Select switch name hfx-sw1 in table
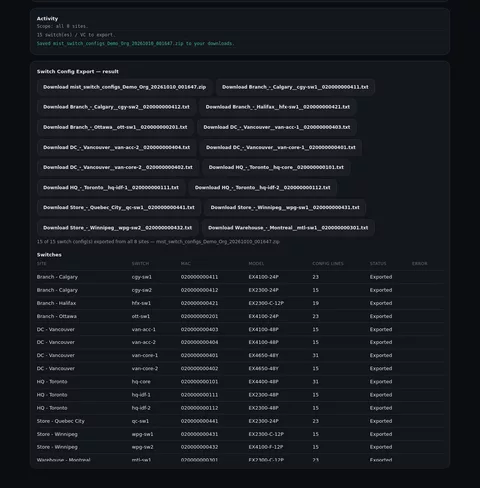480x488 pixels. [141, 303]
